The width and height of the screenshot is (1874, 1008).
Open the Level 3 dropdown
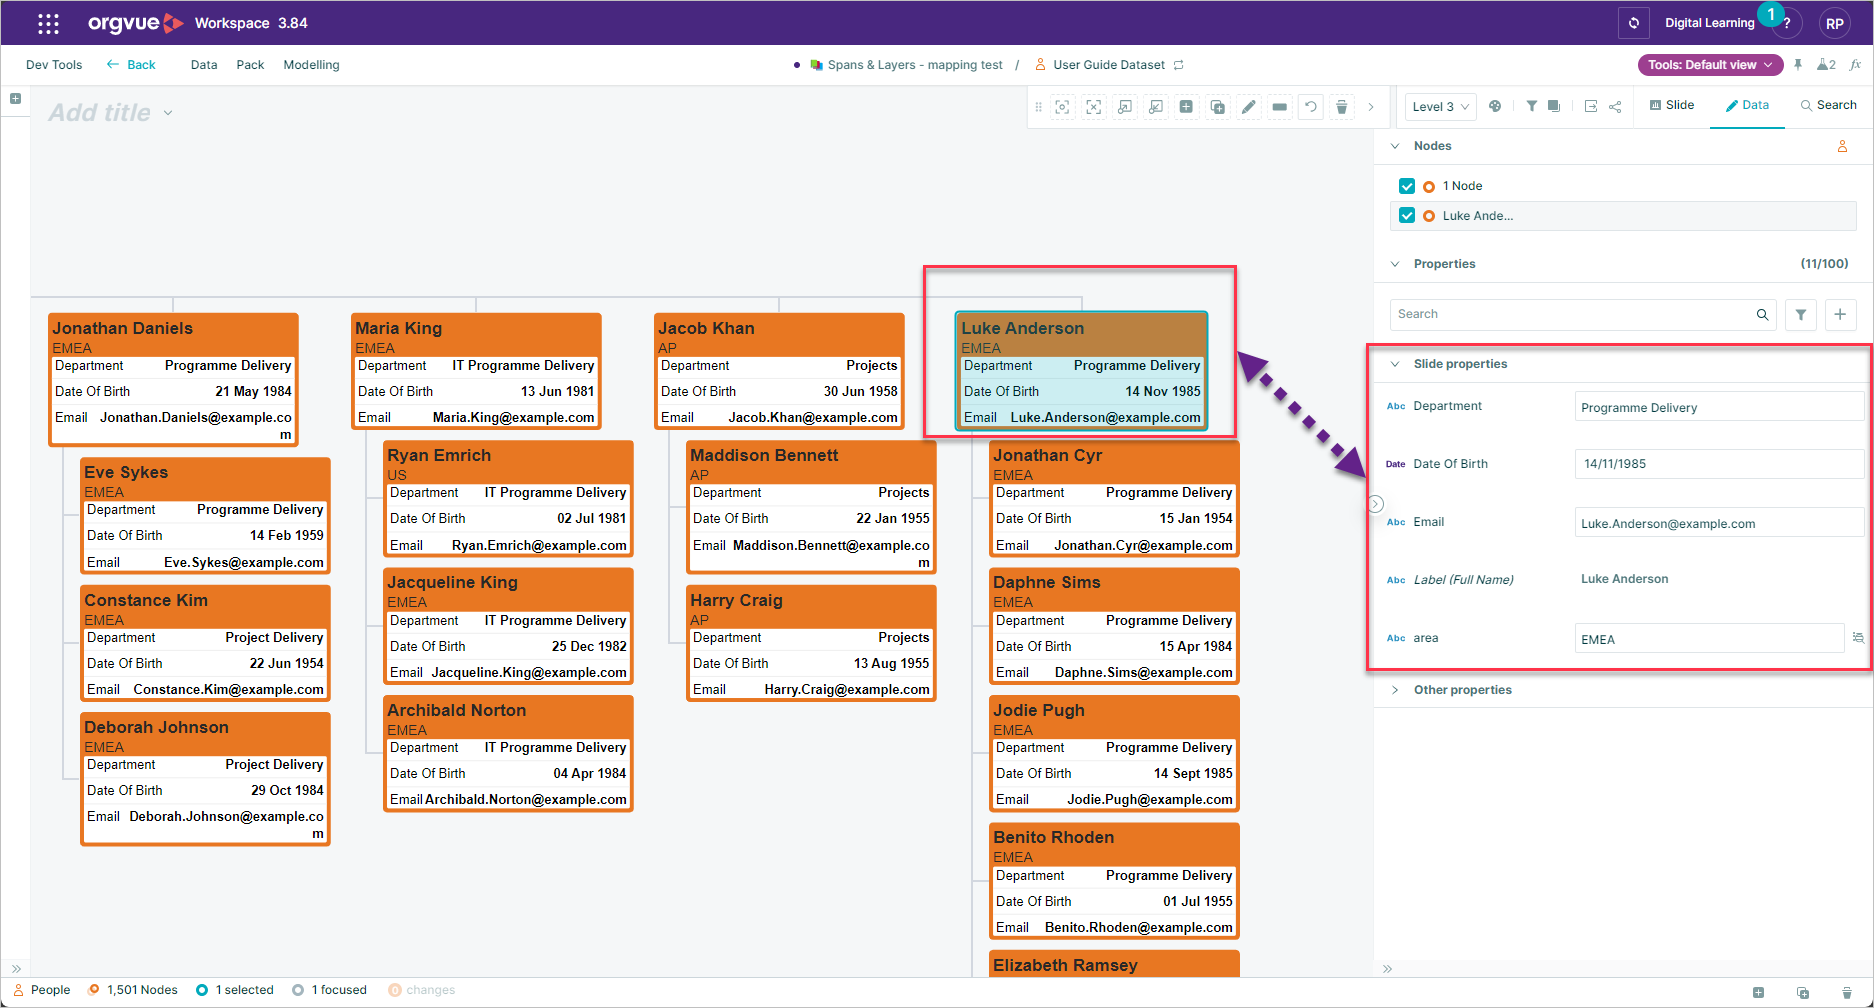click(x=1441, y=107)
